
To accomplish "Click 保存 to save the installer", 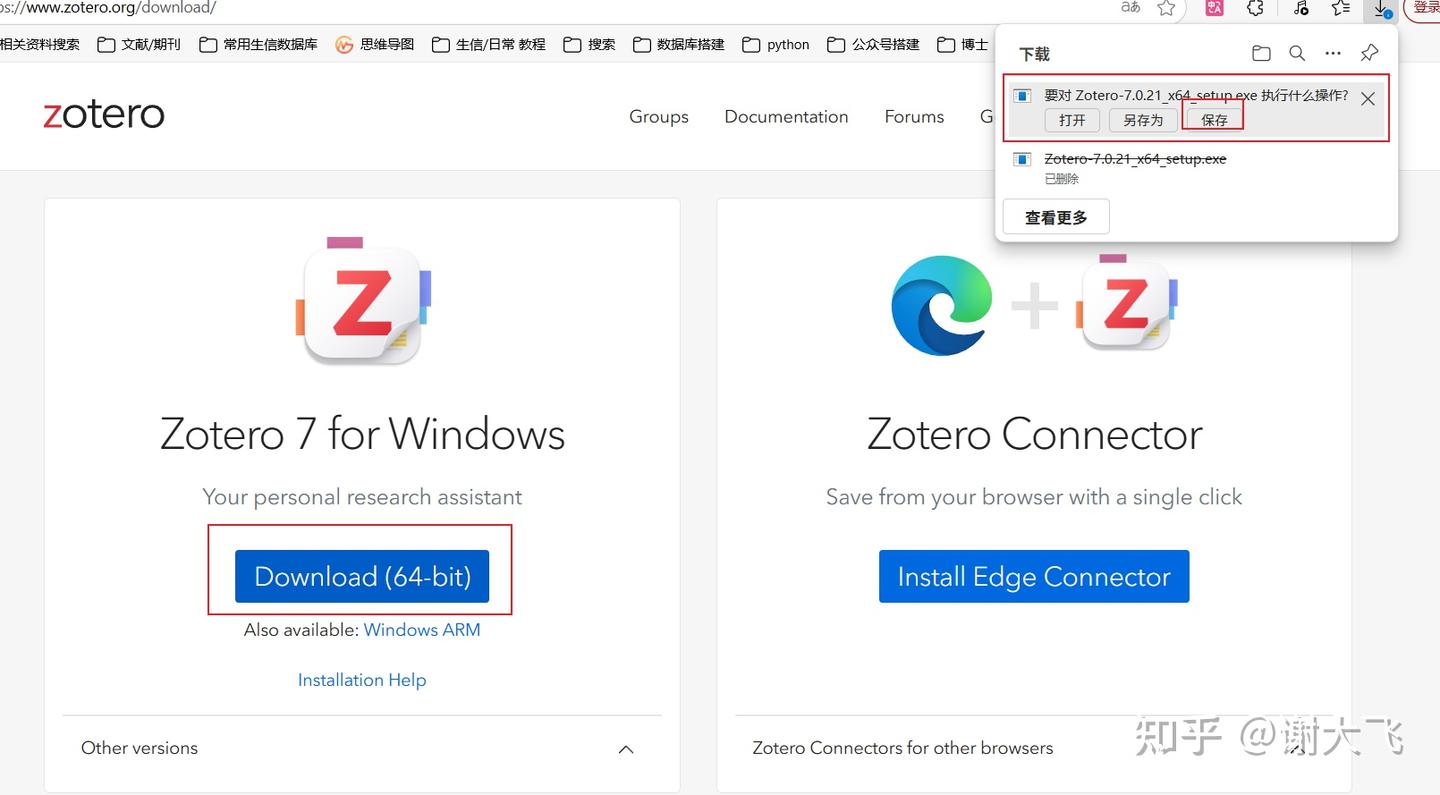I will click(x=1212, y=119).
